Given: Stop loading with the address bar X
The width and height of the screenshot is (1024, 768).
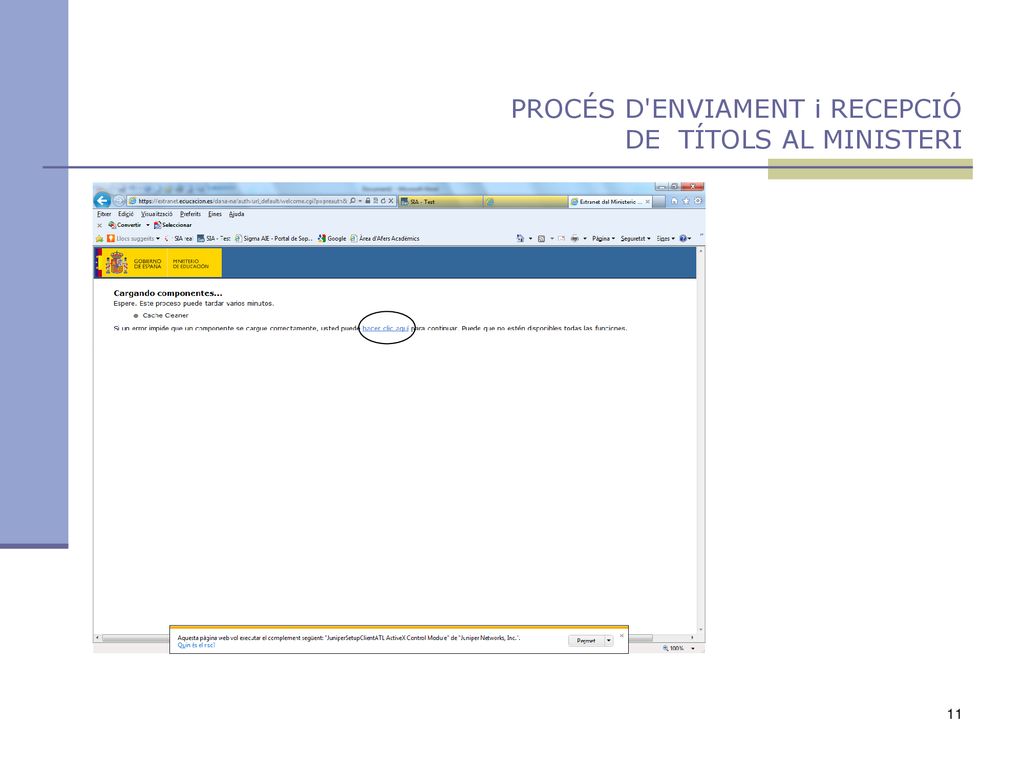Looking at the screenshot, I should click(391, 201).
